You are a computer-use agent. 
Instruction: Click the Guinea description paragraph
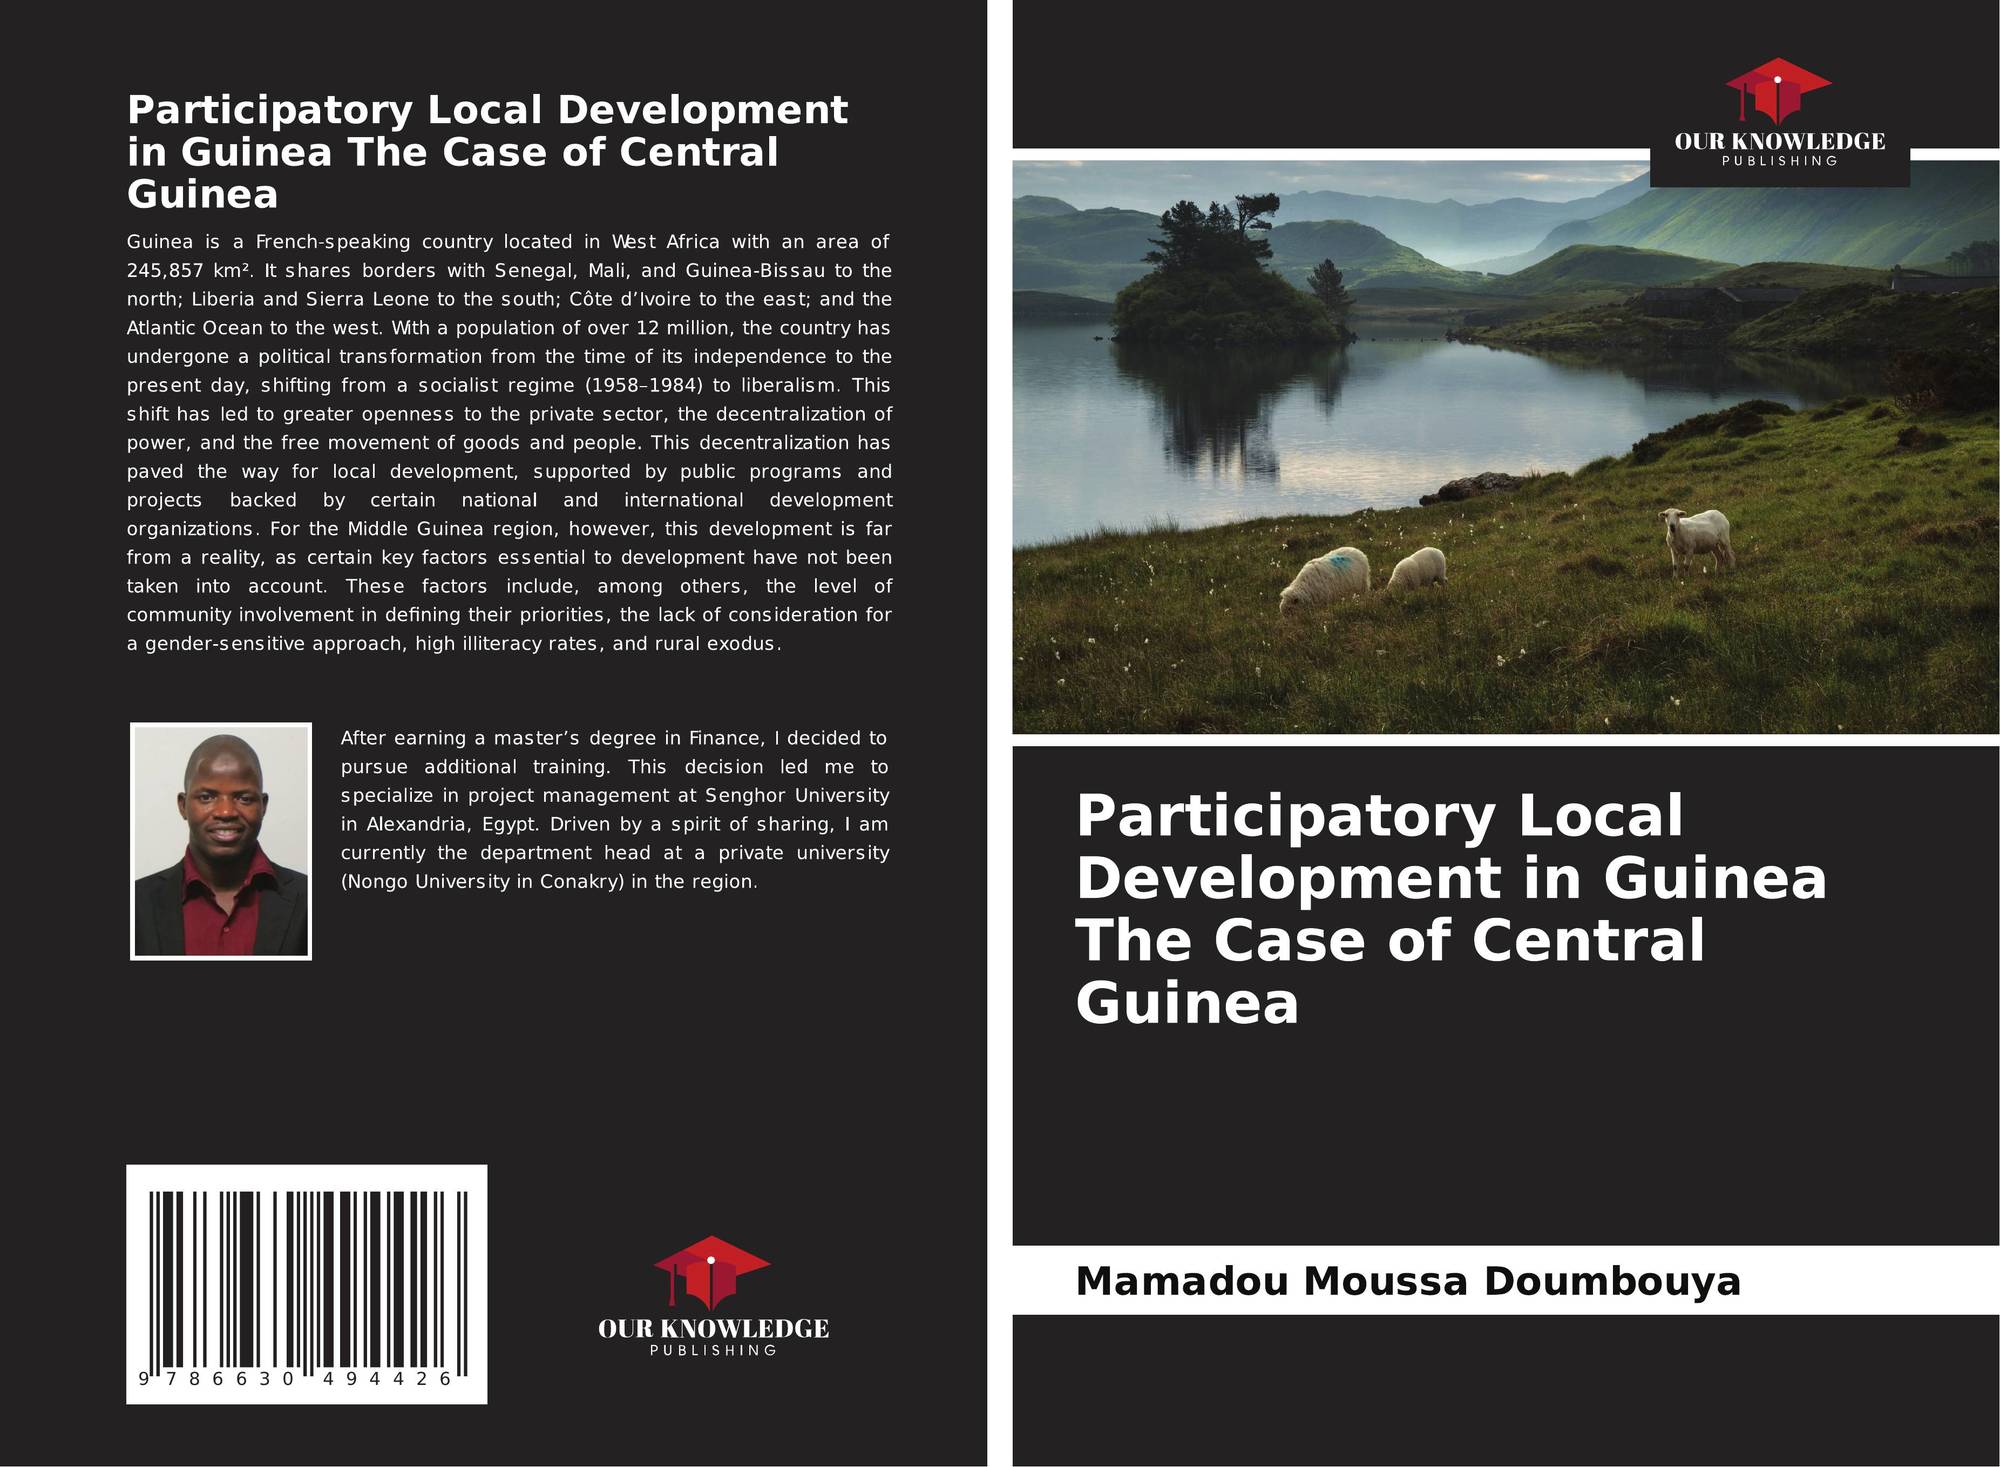pyautogui.click(x=509, y=442)
